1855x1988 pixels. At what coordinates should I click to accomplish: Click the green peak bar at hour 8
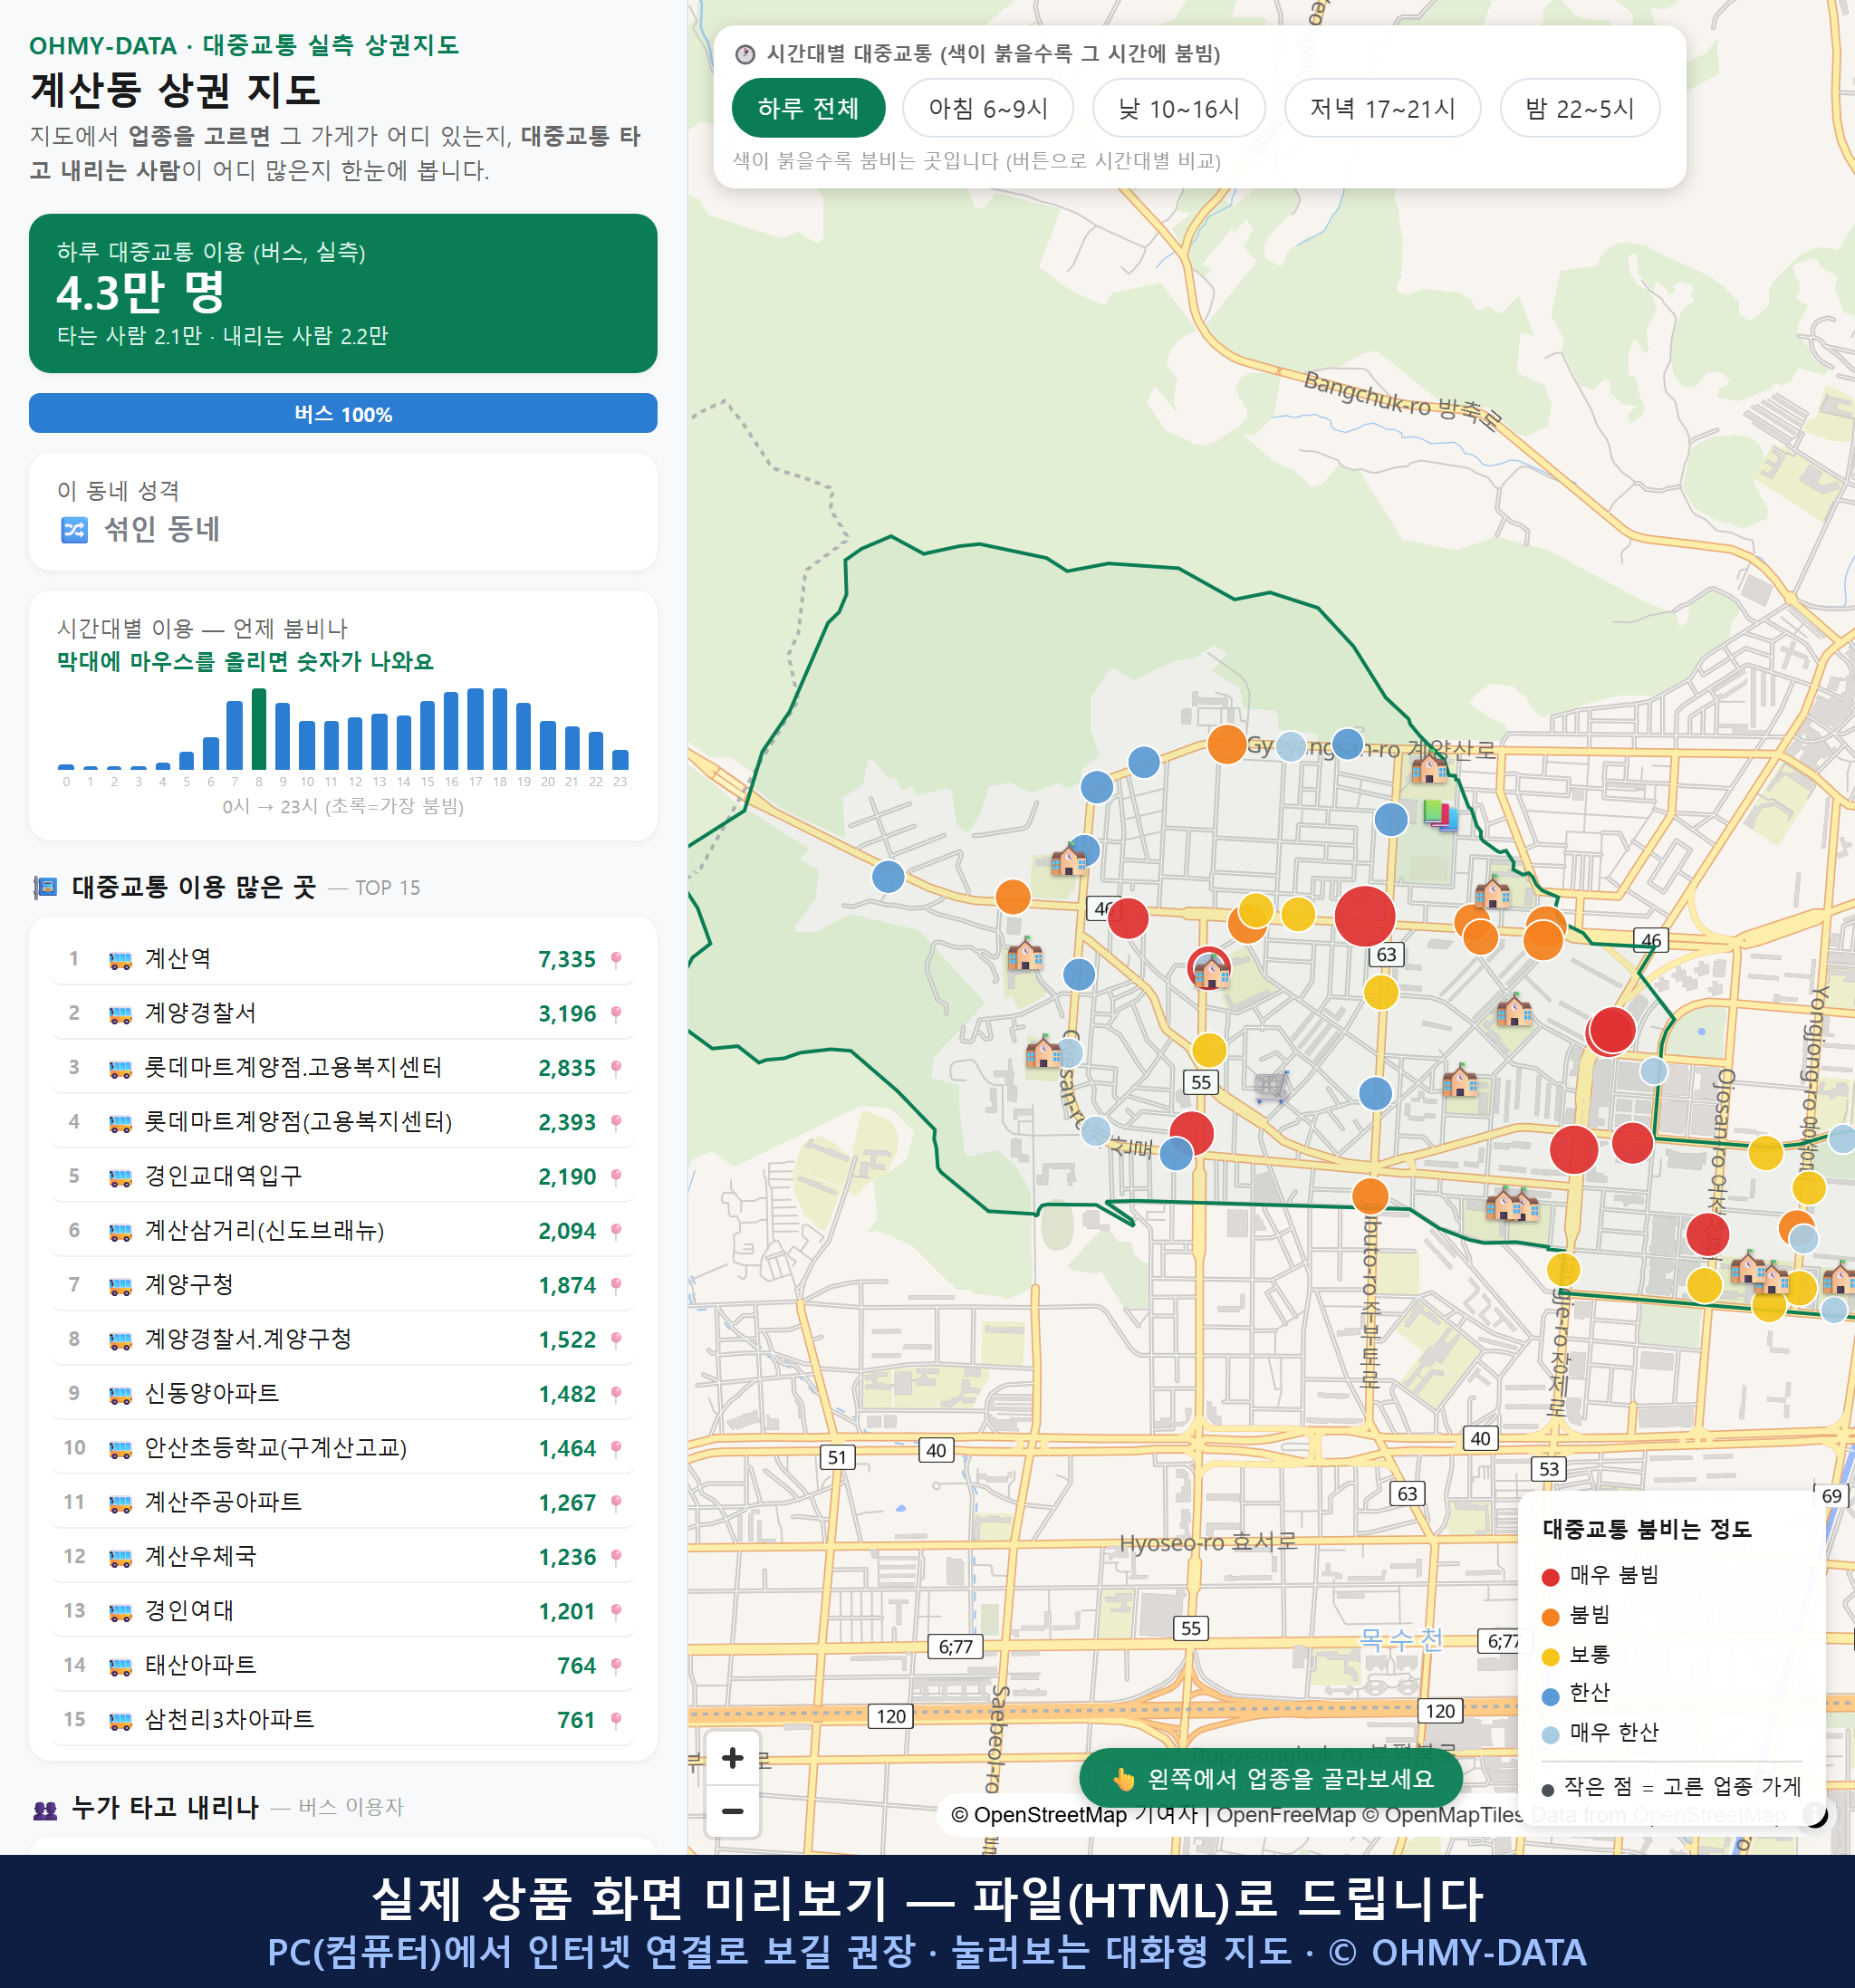259,729
